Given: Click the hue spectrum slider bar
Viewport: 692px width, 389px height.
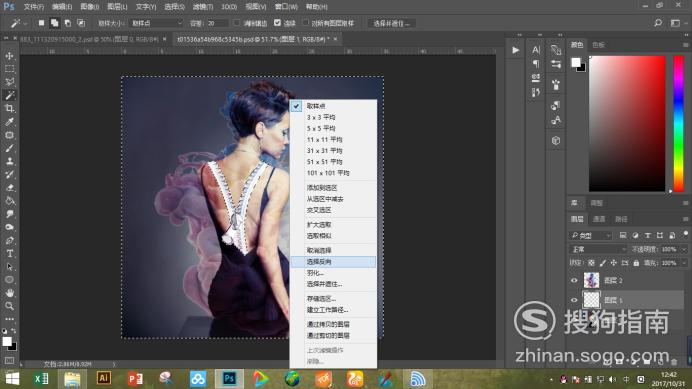Looking at the screenshot, I should pos(678,124).
